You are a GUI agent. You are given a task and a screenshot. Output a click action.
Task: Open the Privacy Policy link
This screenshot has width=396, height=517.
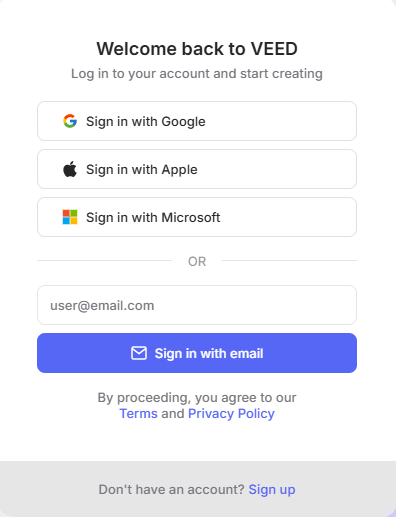pos(231,414)
